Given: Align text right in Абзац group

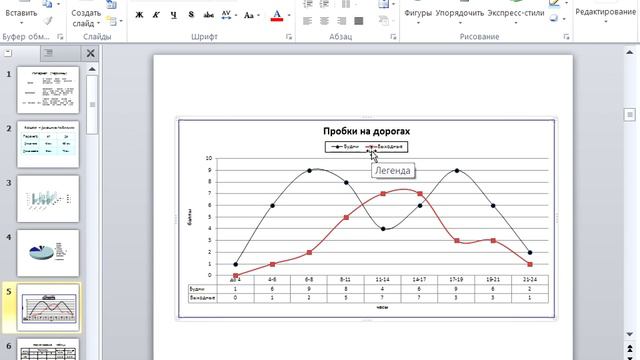Looking at the screenshot, I should pyautogui.click(x=342, y=20).
